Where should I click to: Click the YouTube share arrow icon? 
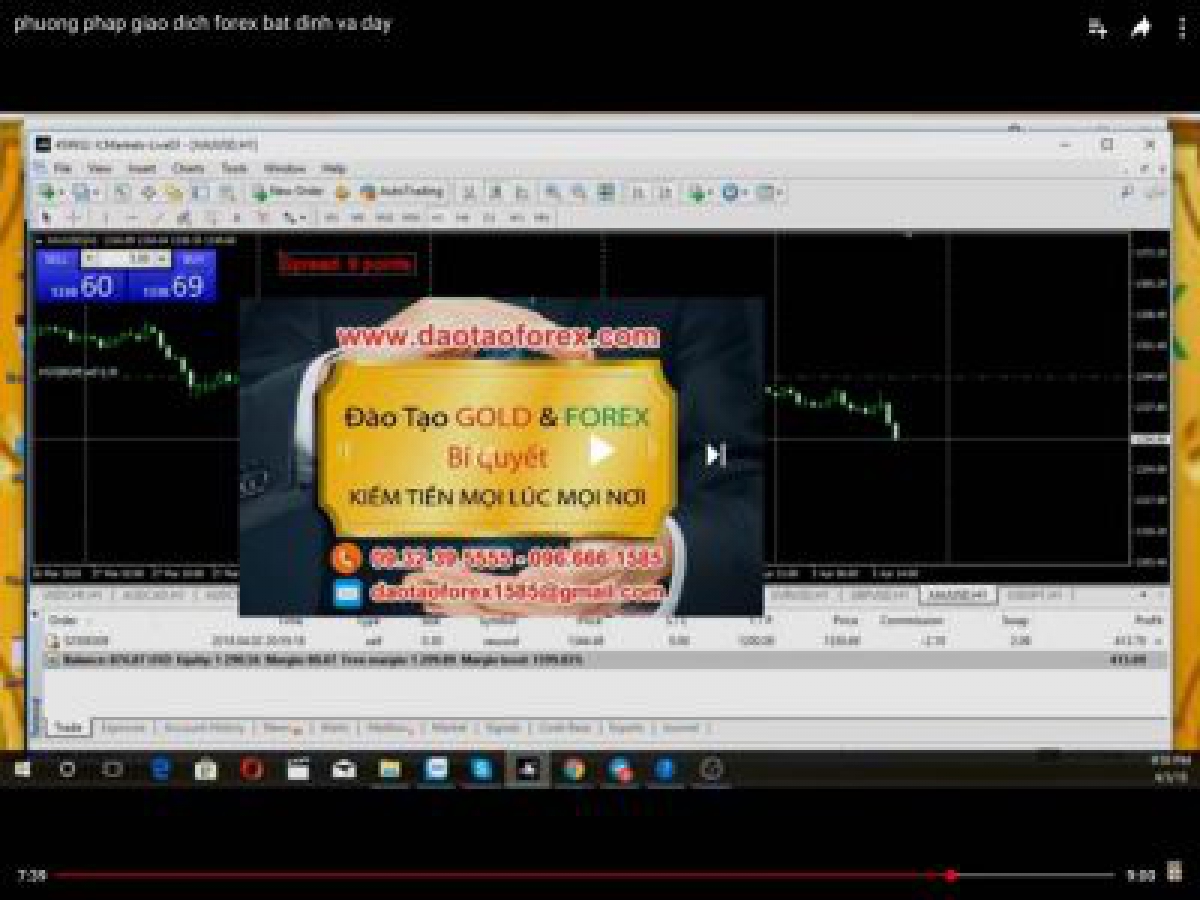[x=1140, y=28]
